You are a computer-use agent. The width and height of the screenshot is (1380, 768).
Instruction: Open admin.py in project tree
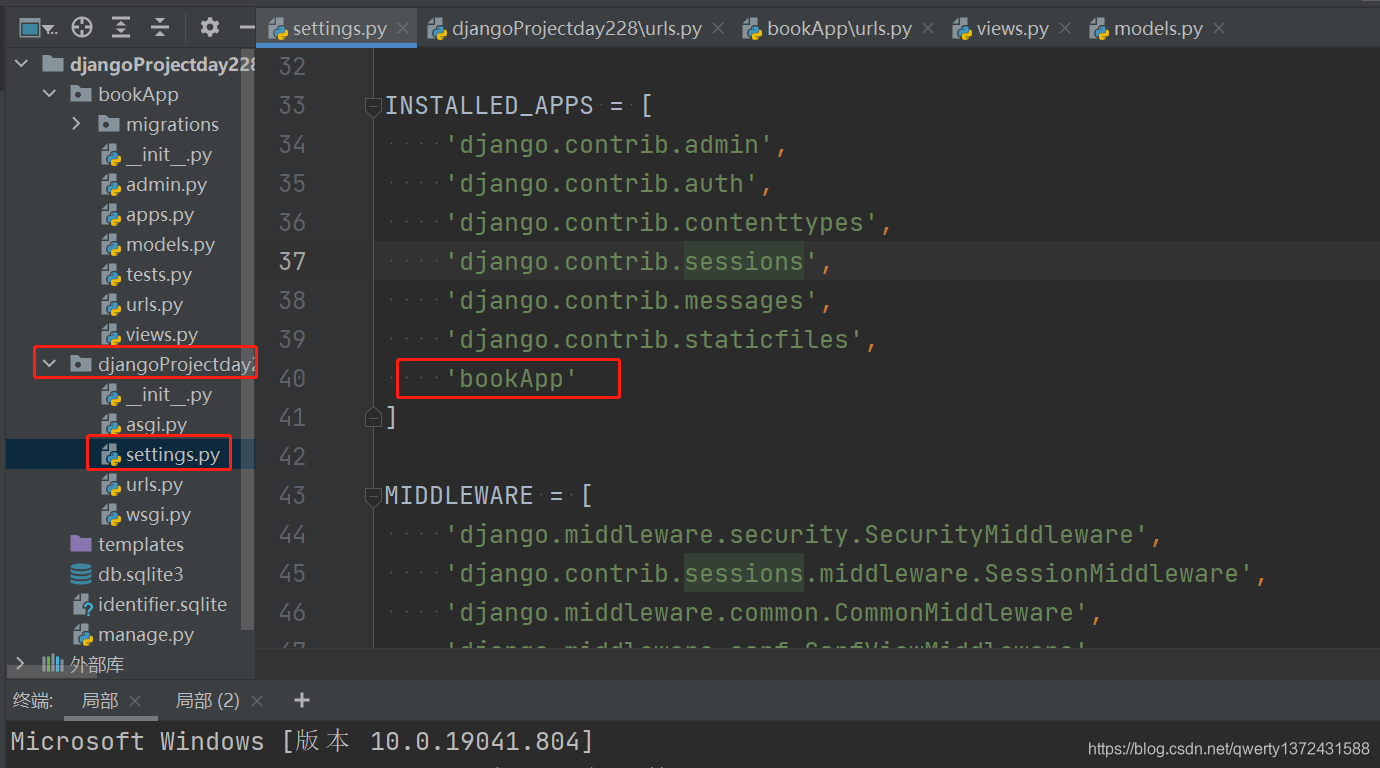[x=166, y=185]
